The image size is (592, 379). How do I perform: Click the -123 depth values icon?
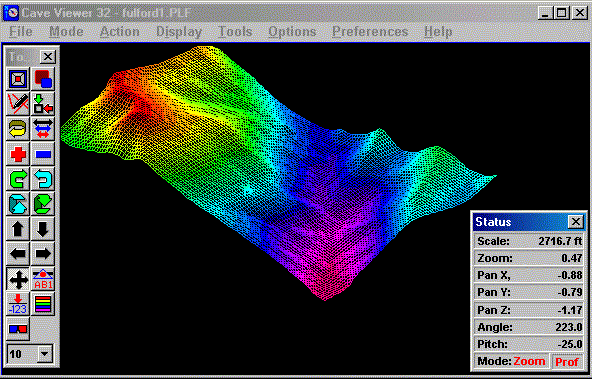coord(18,304)
